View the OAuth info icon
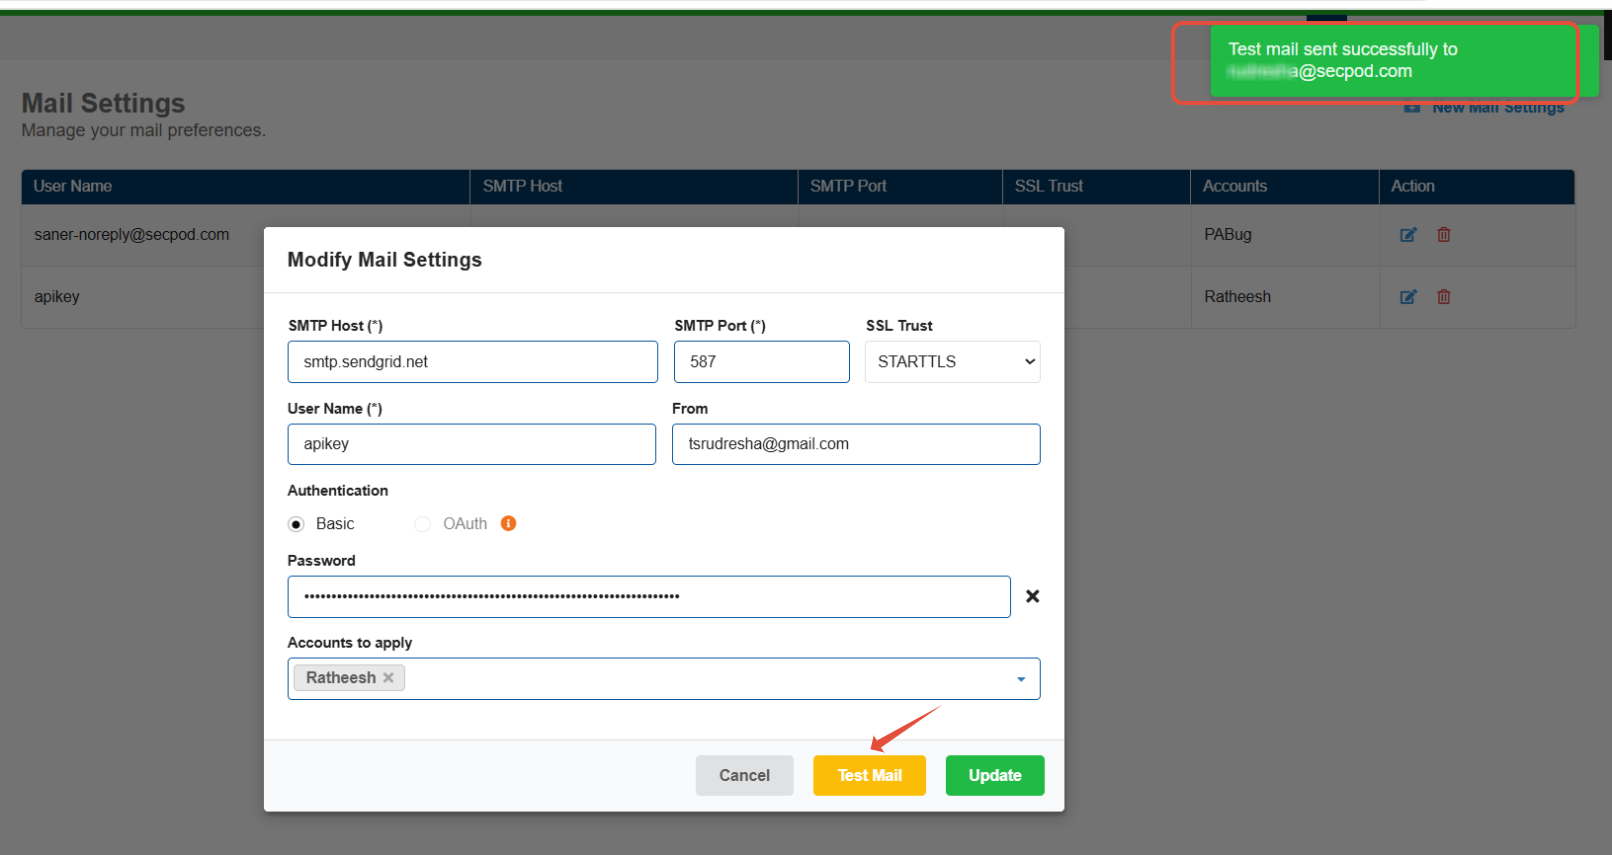1612x855 pixels. click(508, 523)
